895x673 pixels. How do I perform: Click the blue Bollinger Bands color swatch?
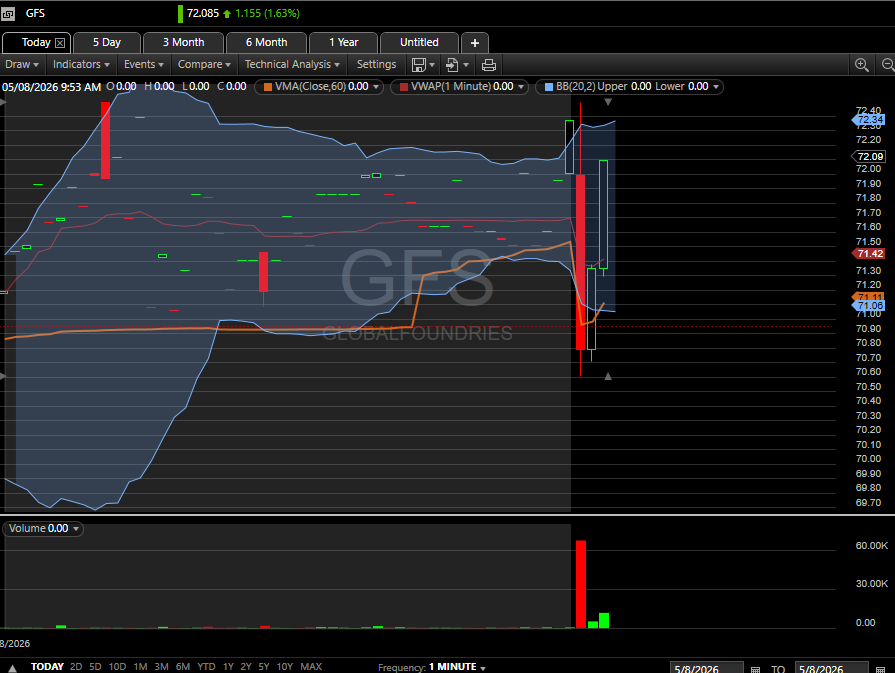coord(549,87)
